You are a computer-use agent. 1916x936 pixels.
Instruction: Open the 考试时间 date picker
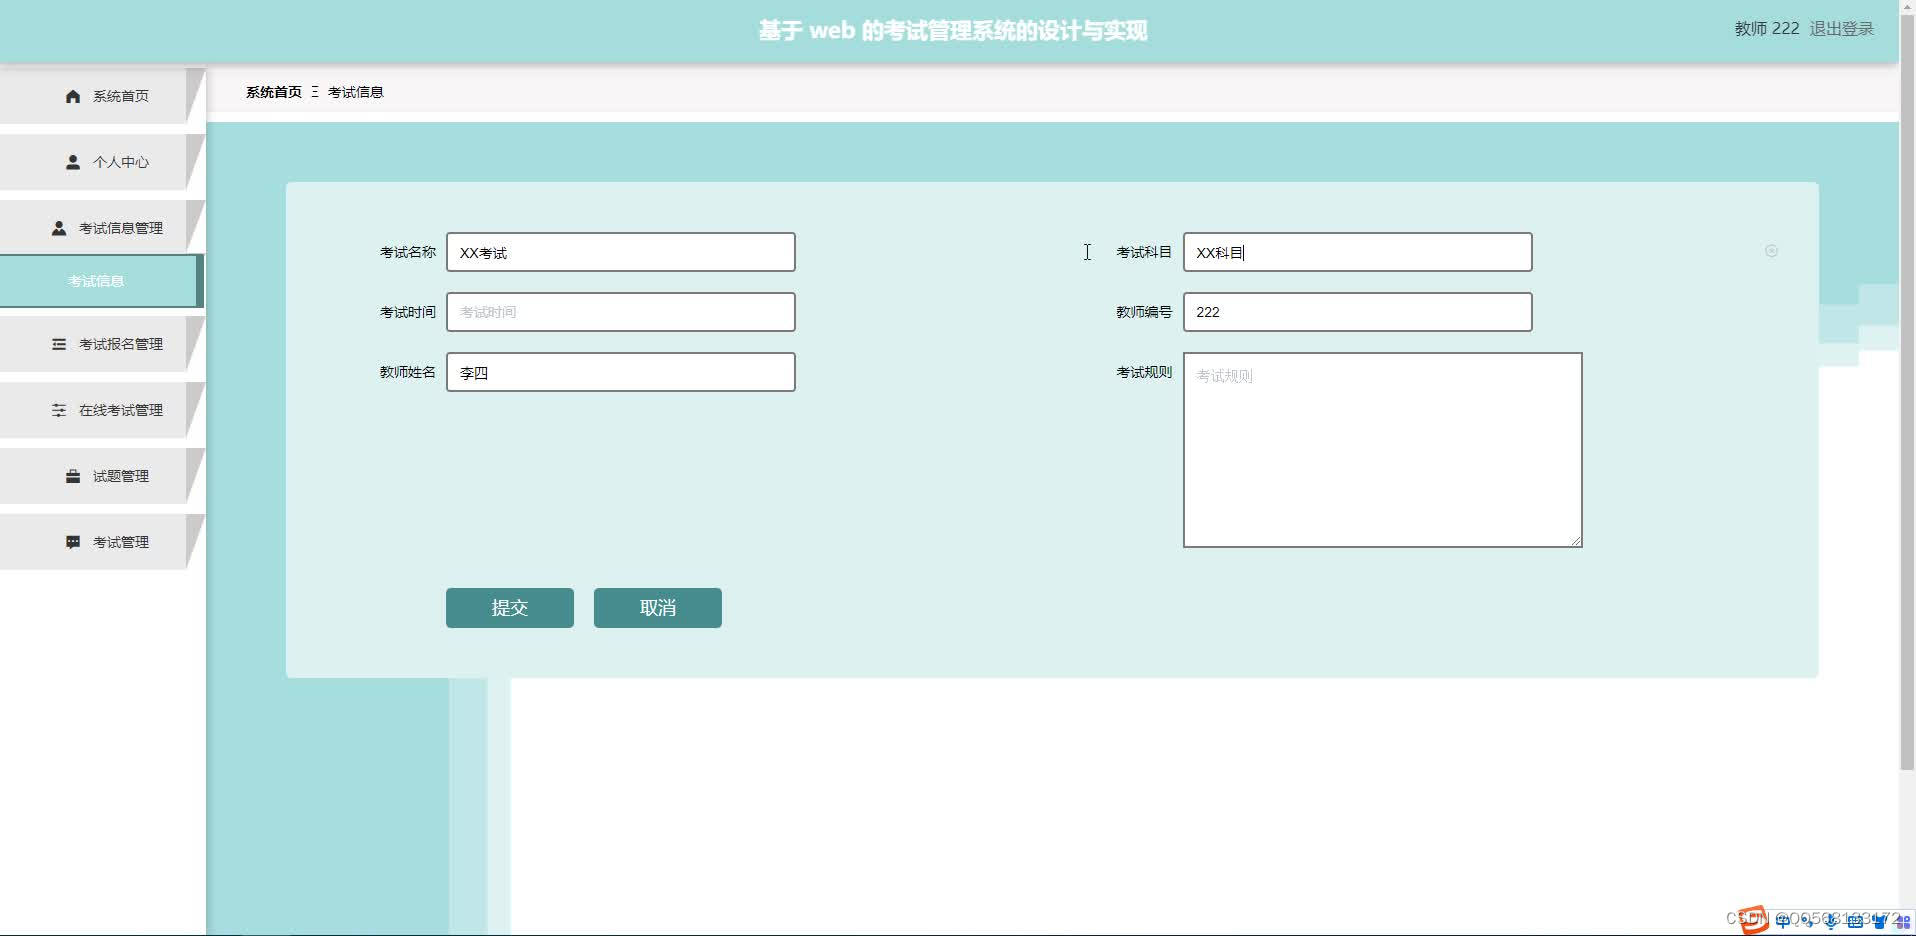pyautogui.click(x=621, y=311)
